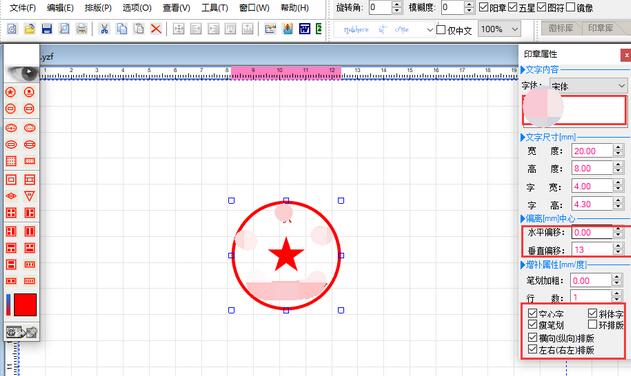Open the 帮助(H) menu

[295, 8]
